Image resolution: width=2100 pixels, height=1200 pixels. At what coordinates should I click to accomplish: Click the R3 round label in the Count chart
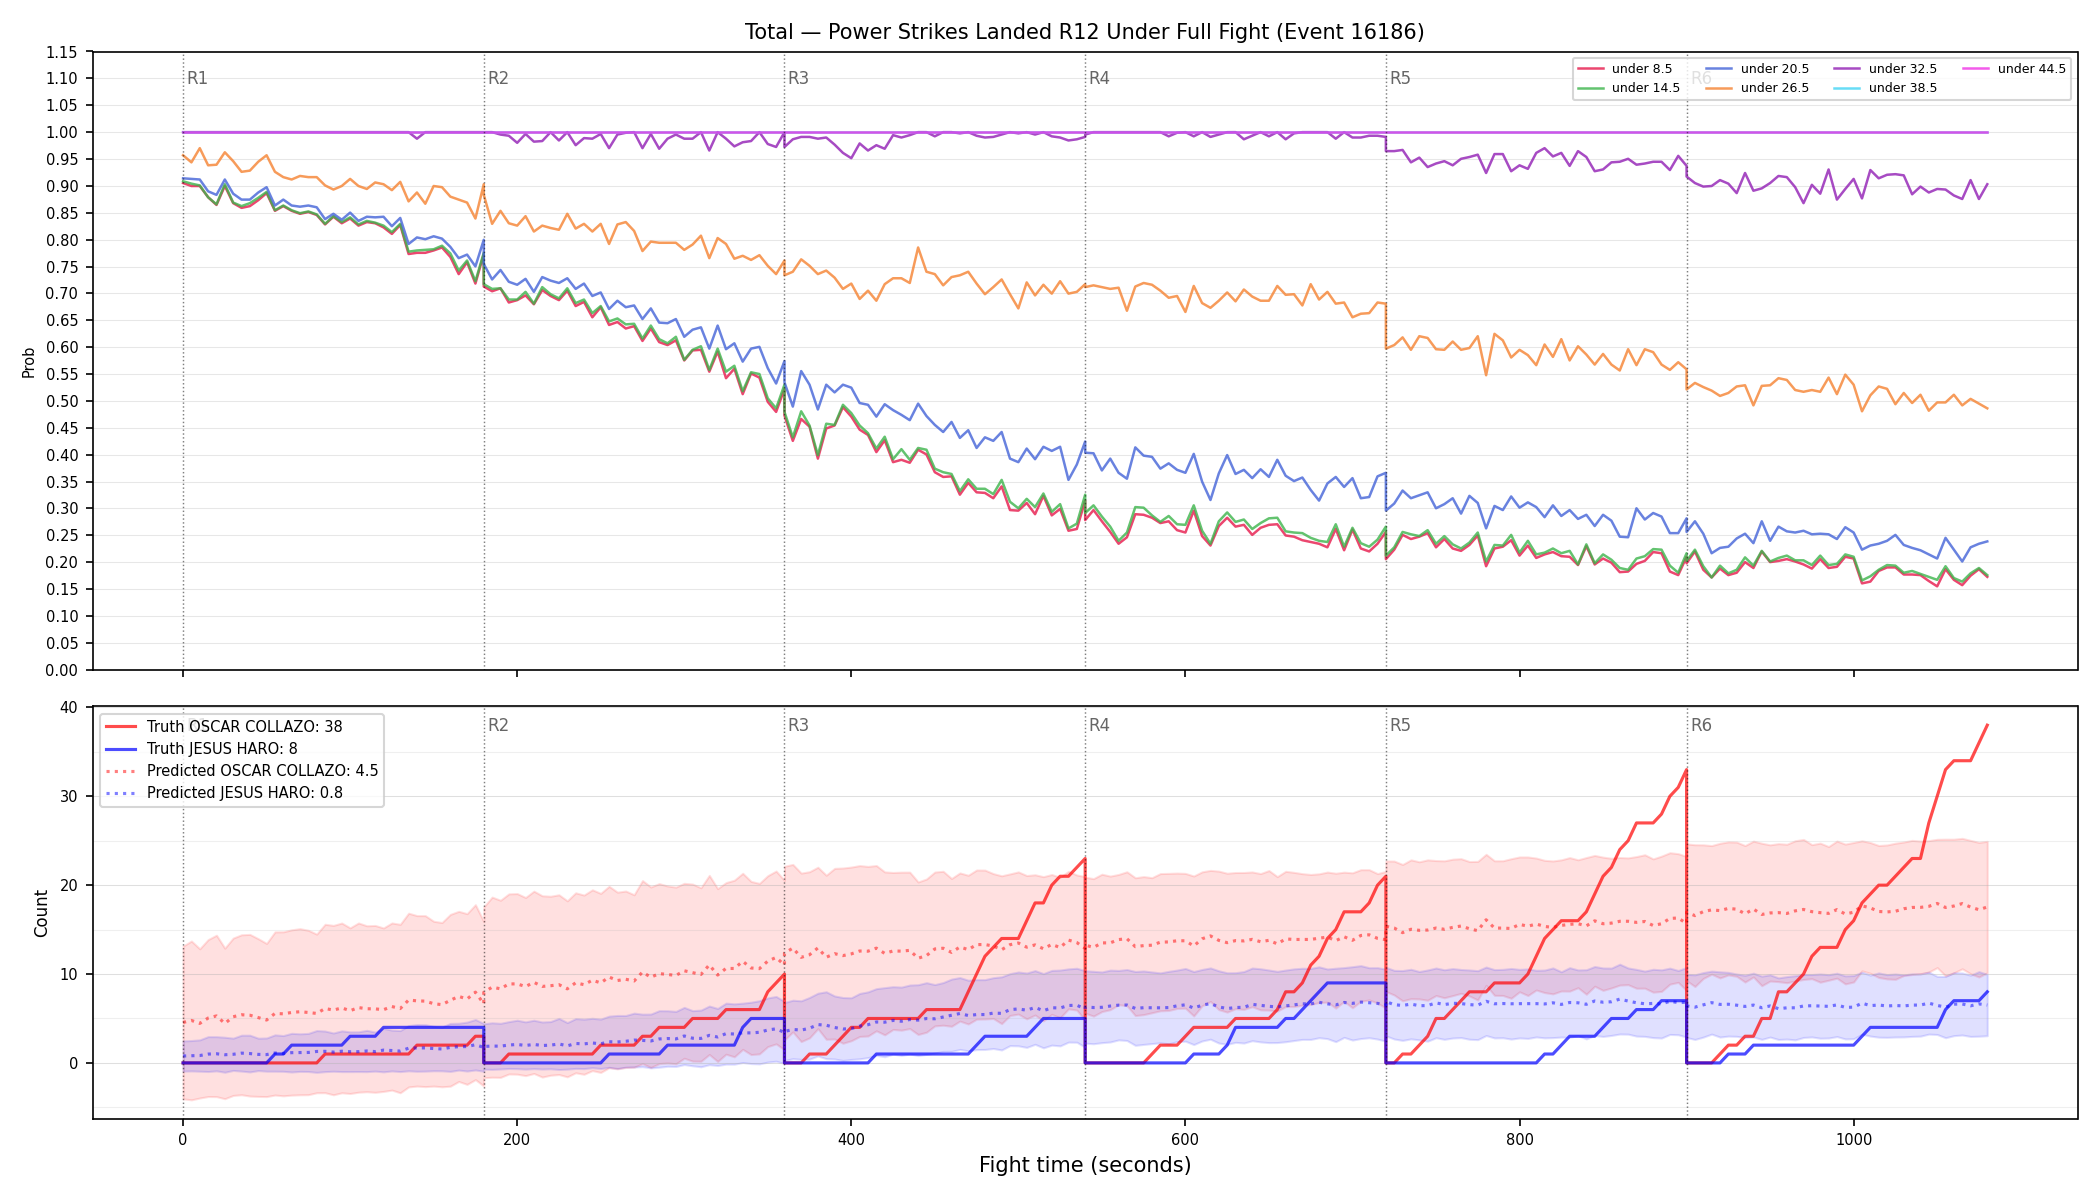[x=798, y=725]
